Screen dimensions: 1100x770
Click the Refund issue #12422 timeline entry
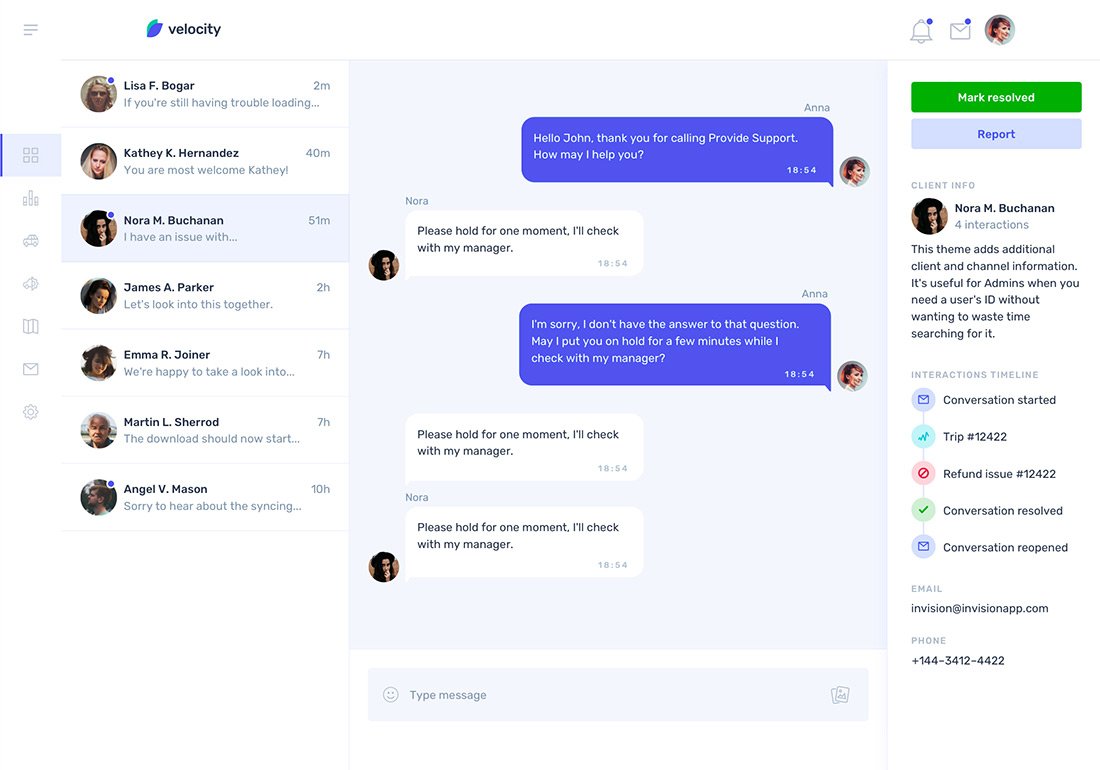click(x=999, y=474)
